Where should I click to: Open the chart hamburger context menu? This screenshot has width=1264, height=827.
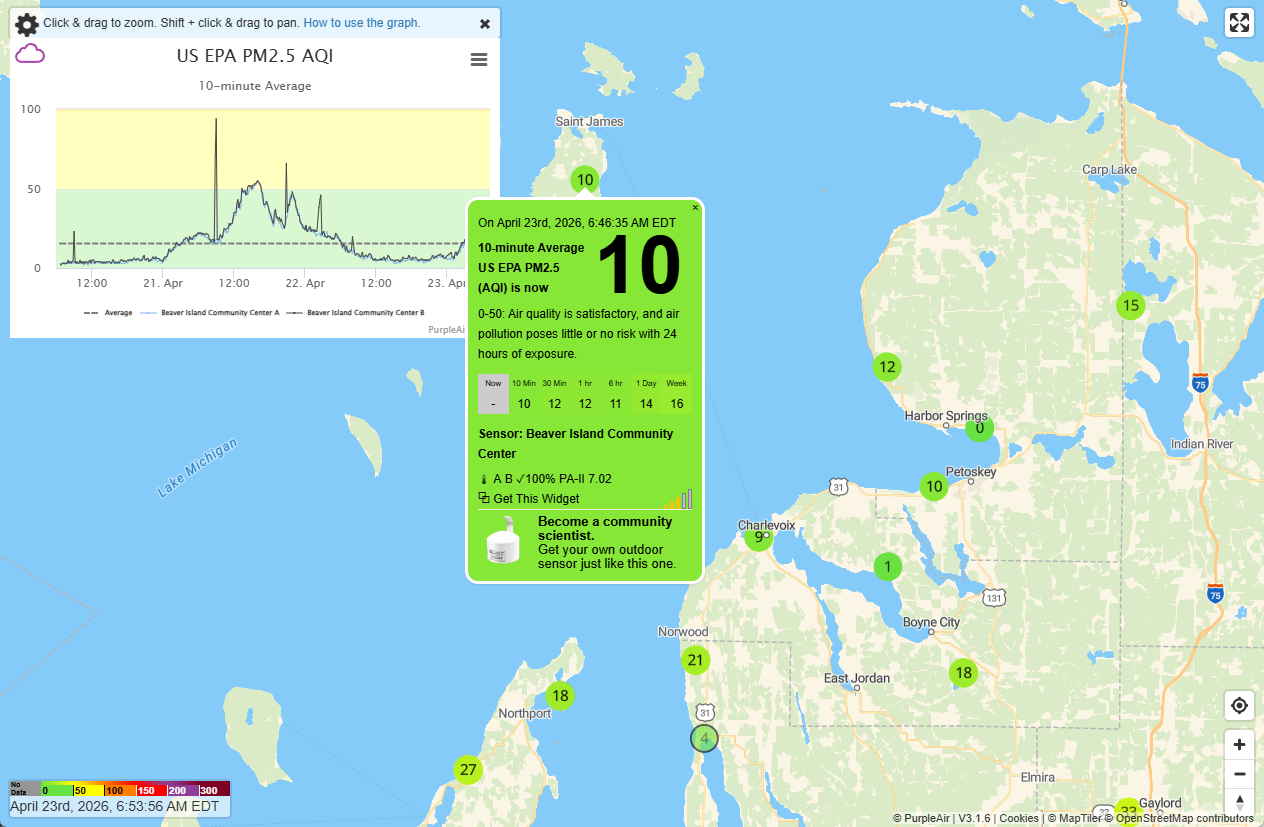tap(479, 60)
